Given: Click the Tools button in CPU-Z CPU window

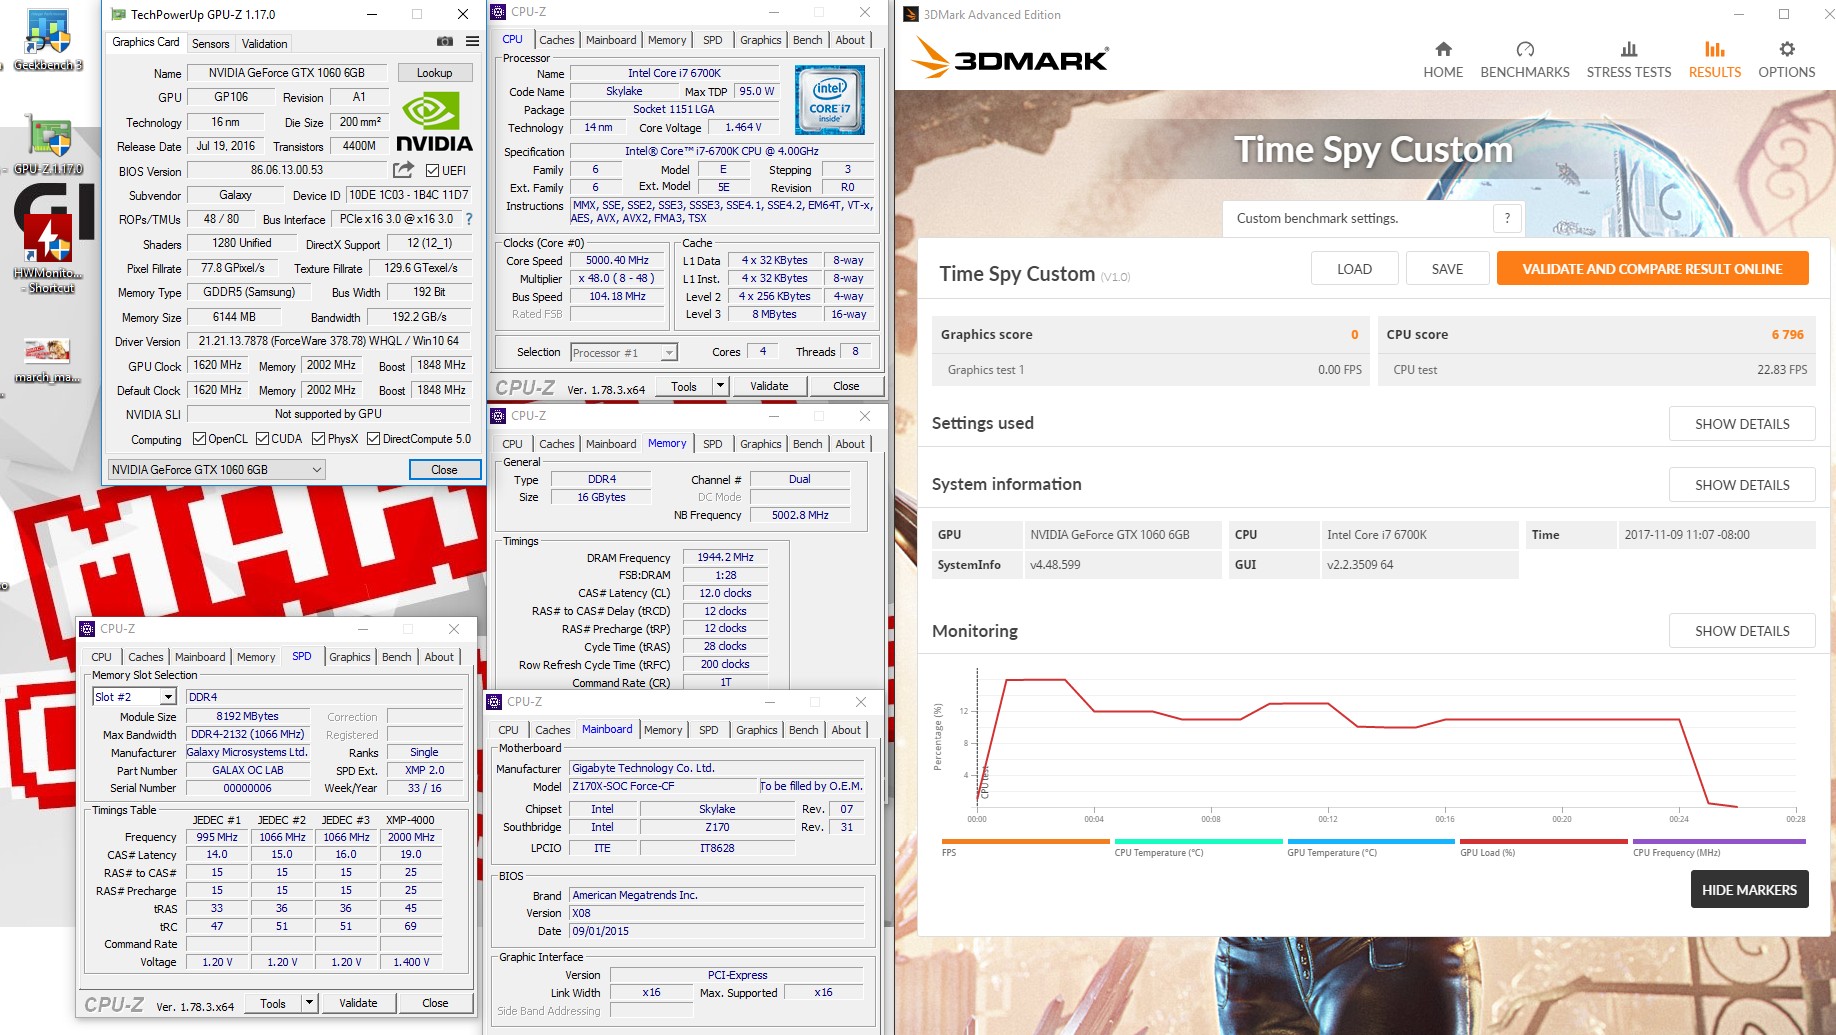Looking at the screenshot, I should (684, 386).
